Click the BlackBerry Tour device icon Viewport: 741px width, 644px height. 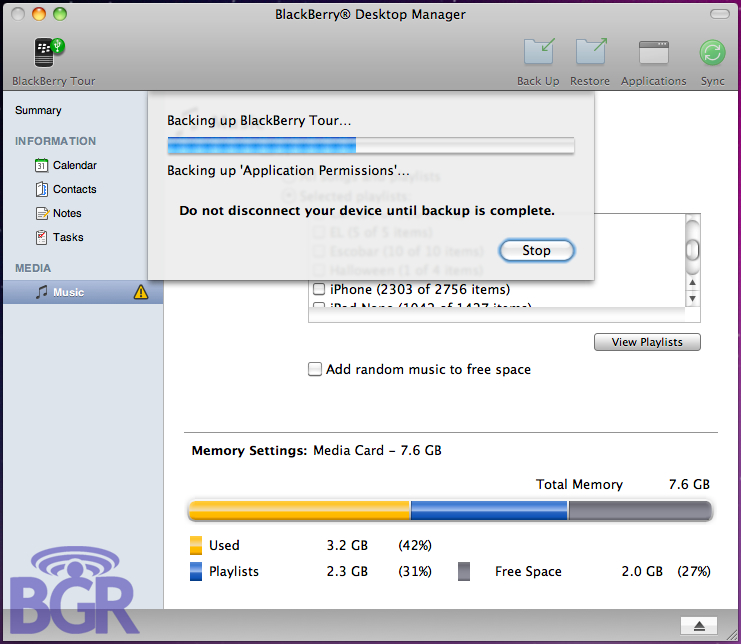click(x=49, y=52)
